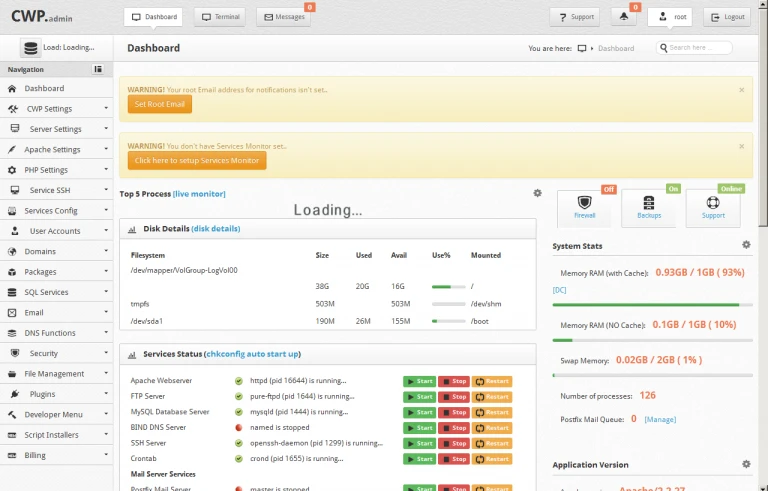Open the Dashboard tab in top bar
768x491 pixels.
(153, 17)
